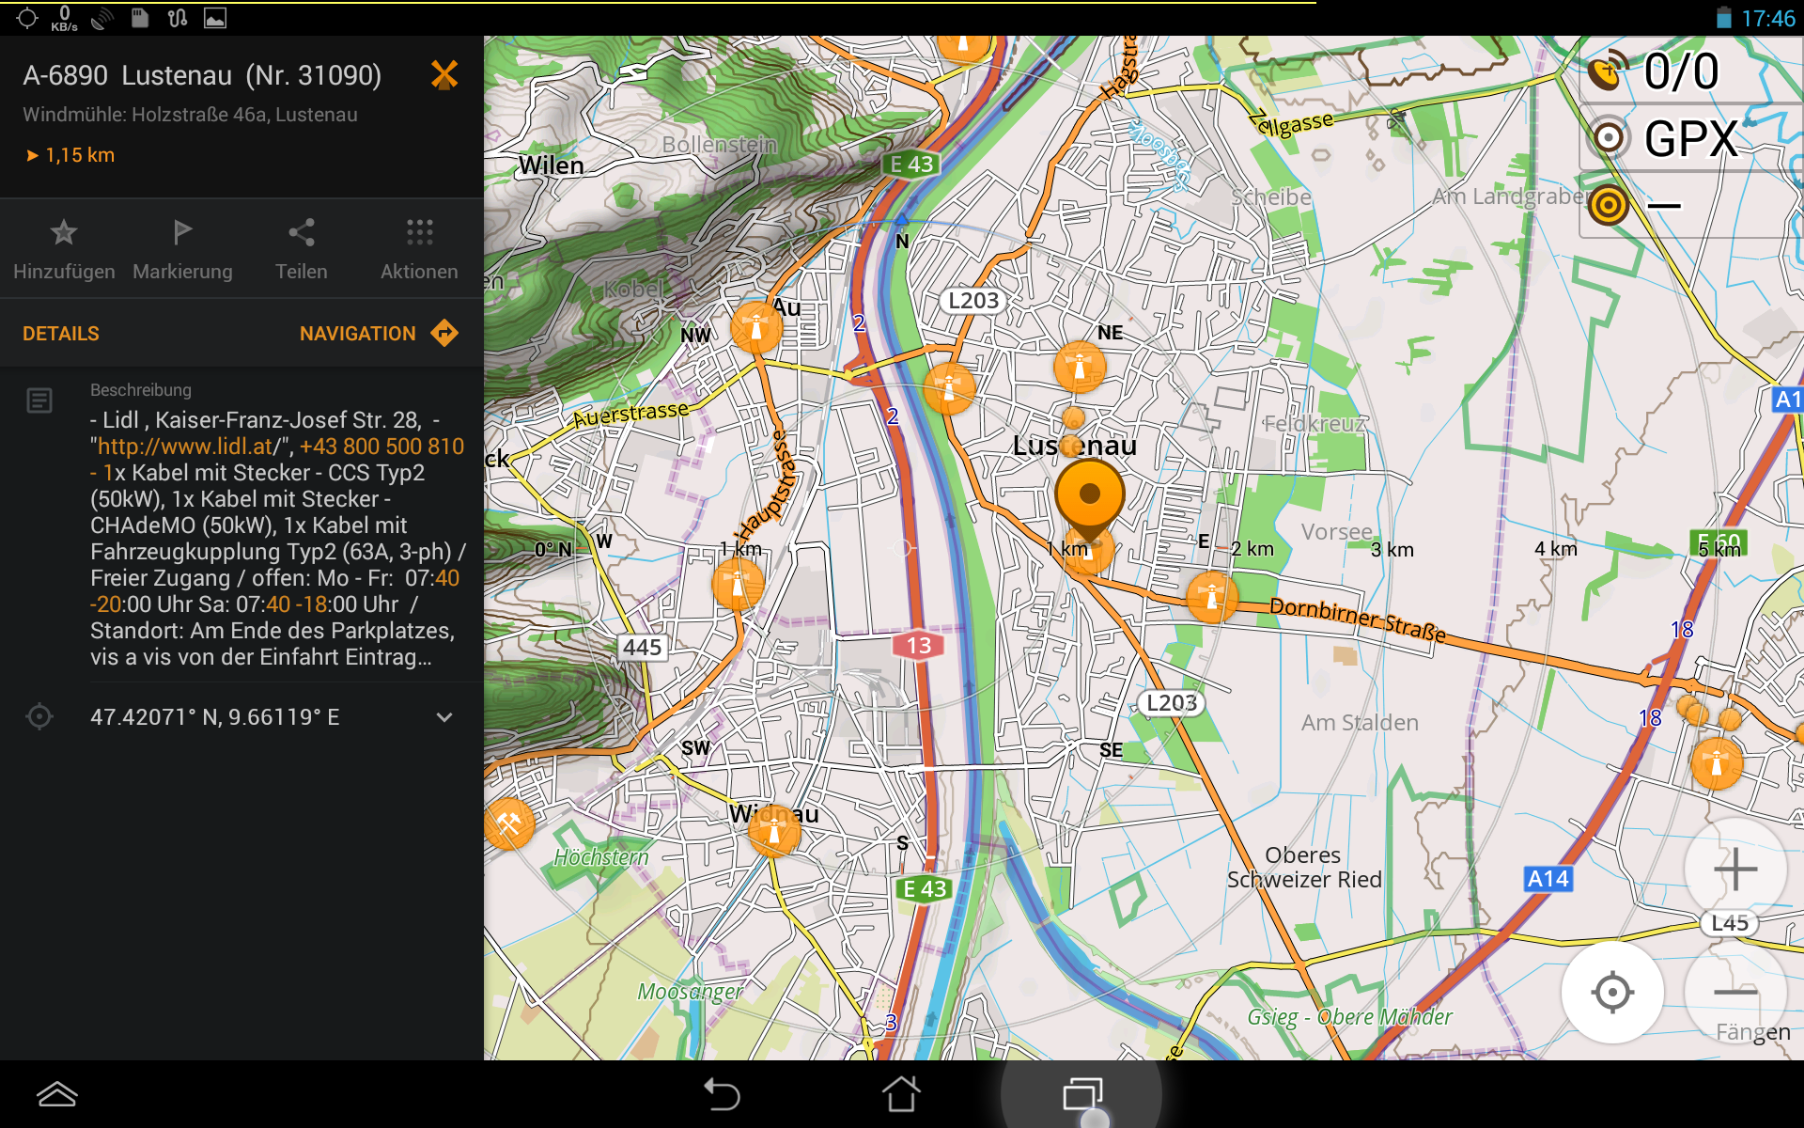Image resolution: width=1804 pixels, height=1128 pixels.
Task: Share this location via Teilen
Action: (x=301, y=249)
